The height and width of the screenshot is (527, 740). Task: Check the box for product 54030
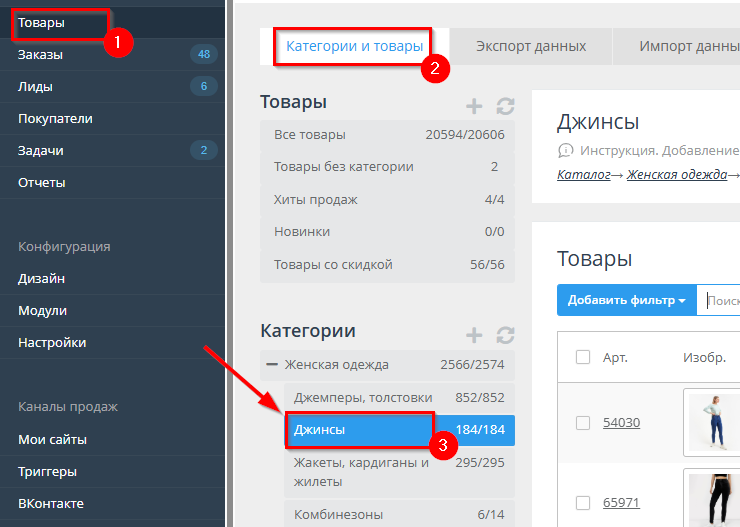tap(583, 423)
